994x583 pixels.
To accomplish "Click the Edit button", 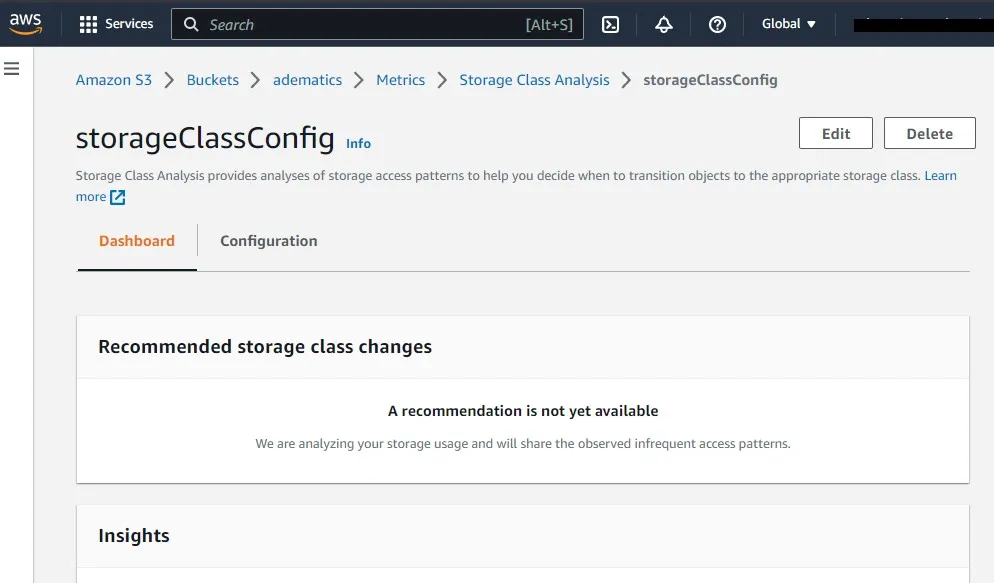I will 835,134.
